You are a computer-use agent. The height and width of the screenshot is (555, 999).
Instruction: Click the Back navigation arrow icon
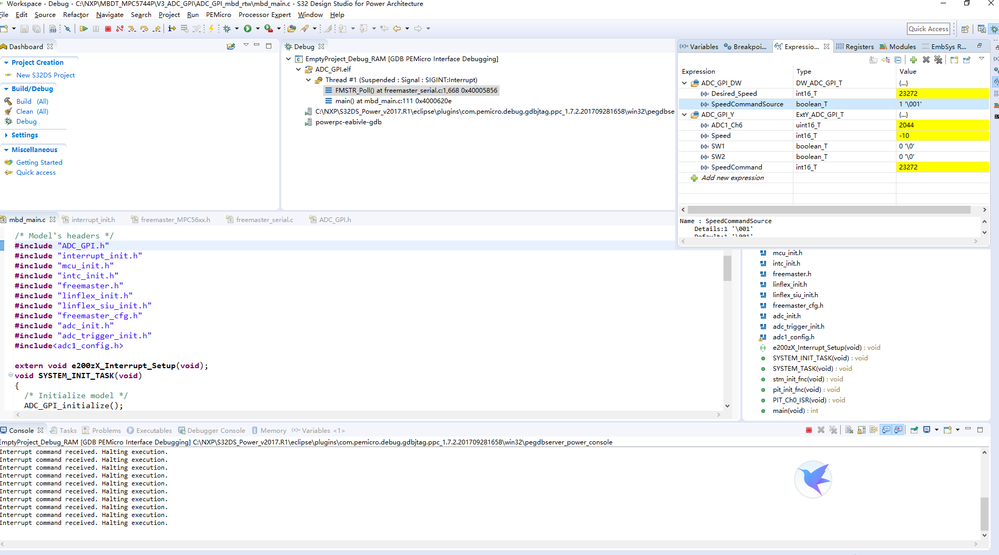(397, 29)
